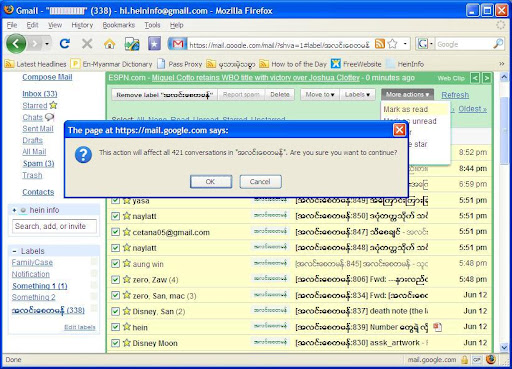The height and width of the screenshot is (369, 512).
Task: Open the FreeWebsite bookmark
Action: (356, 64)
